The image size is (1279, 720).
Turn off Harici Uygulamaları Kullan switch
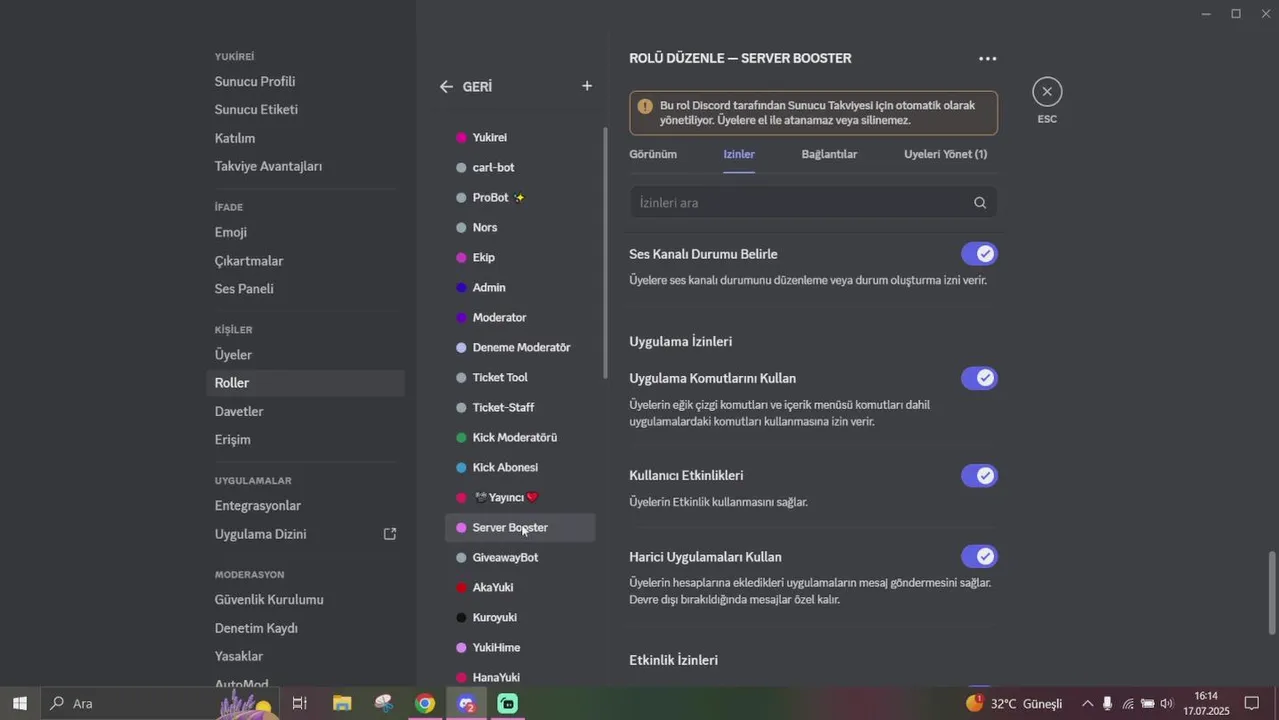(979, 556)
